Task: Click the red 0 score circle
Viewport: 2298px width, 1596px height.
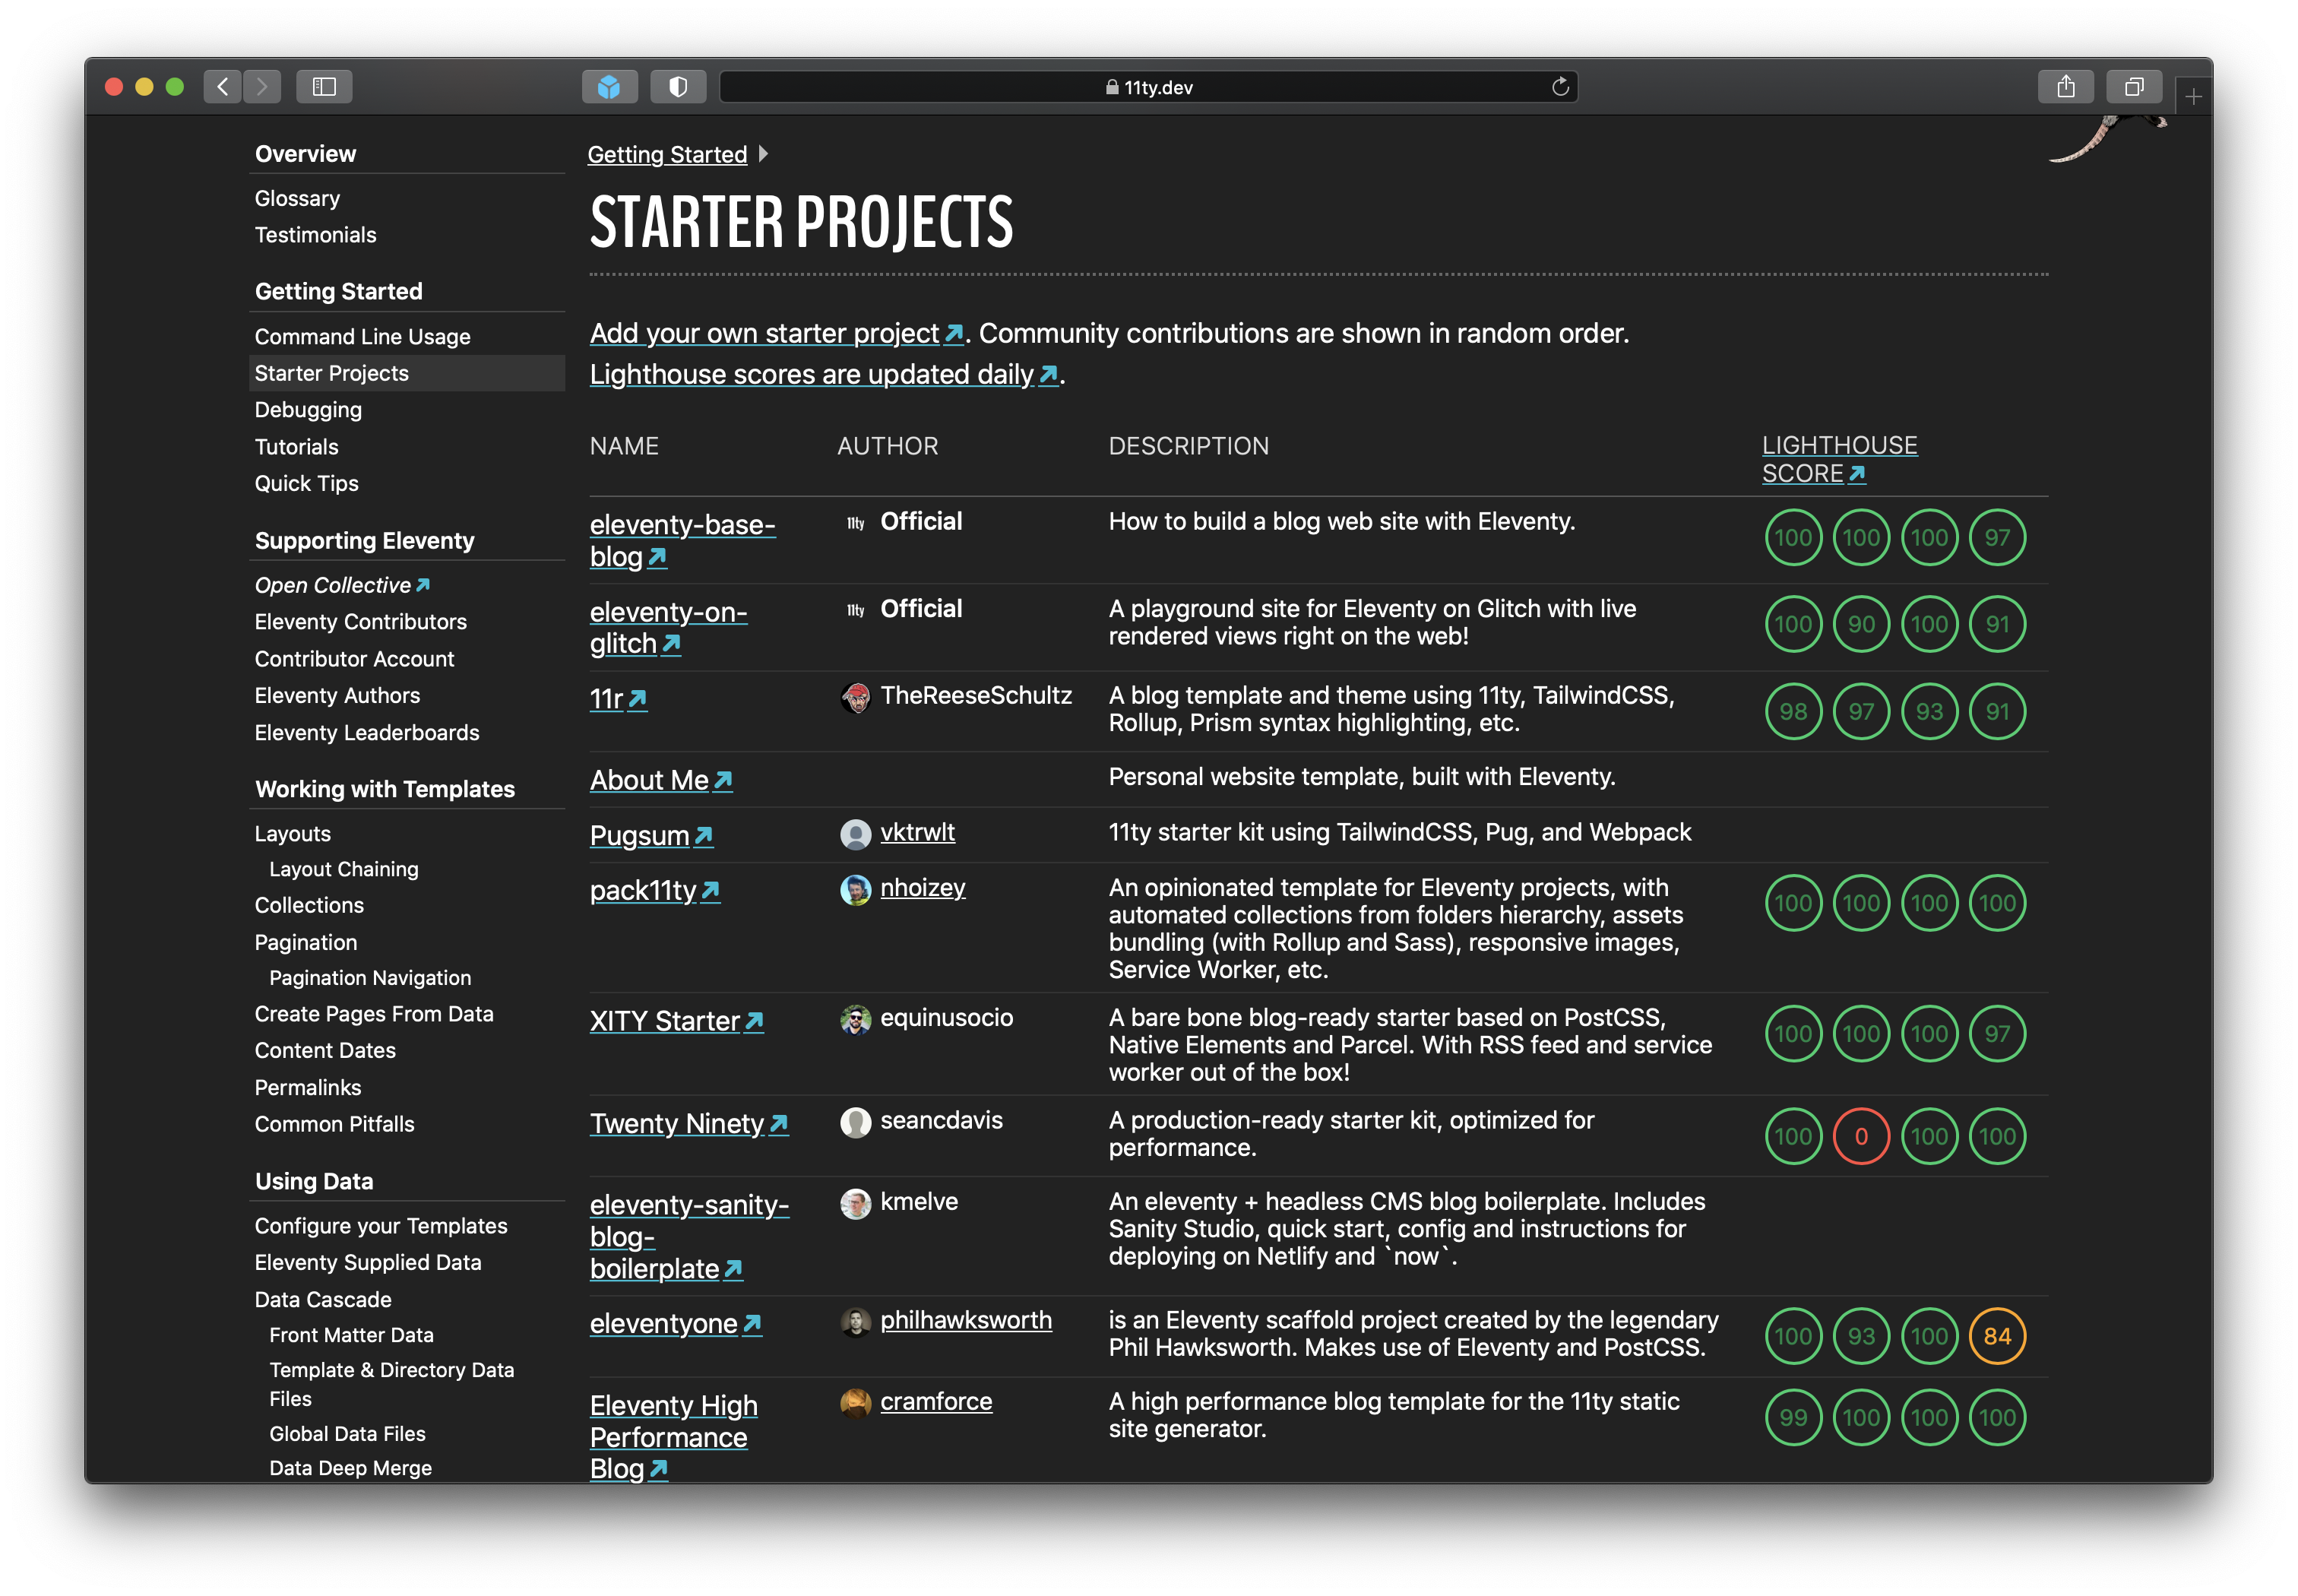Action: click(x=1861, y=1136)
